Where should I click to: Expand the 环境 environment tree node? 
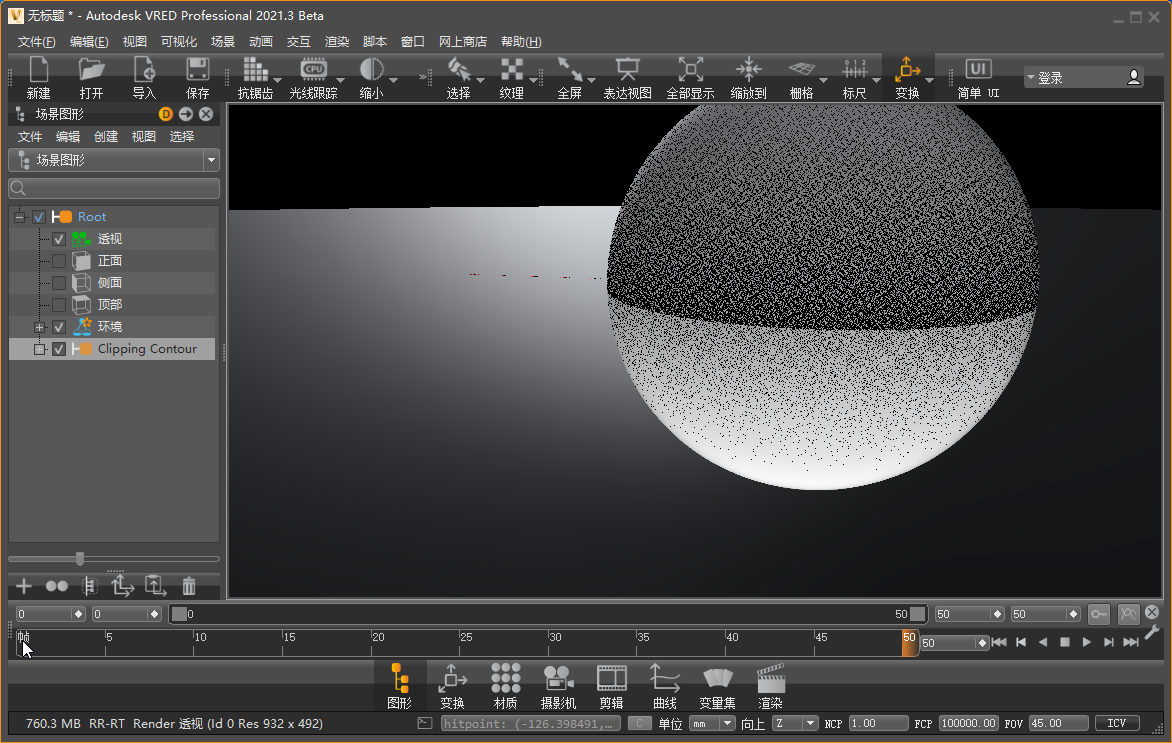coord(40,327)
